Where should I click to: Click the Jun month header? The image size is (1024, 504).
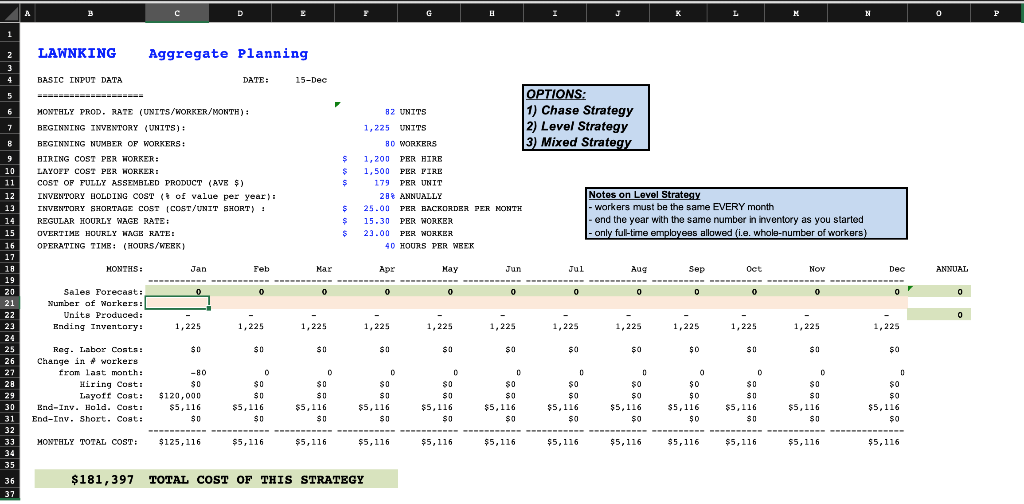coord(513,268)
